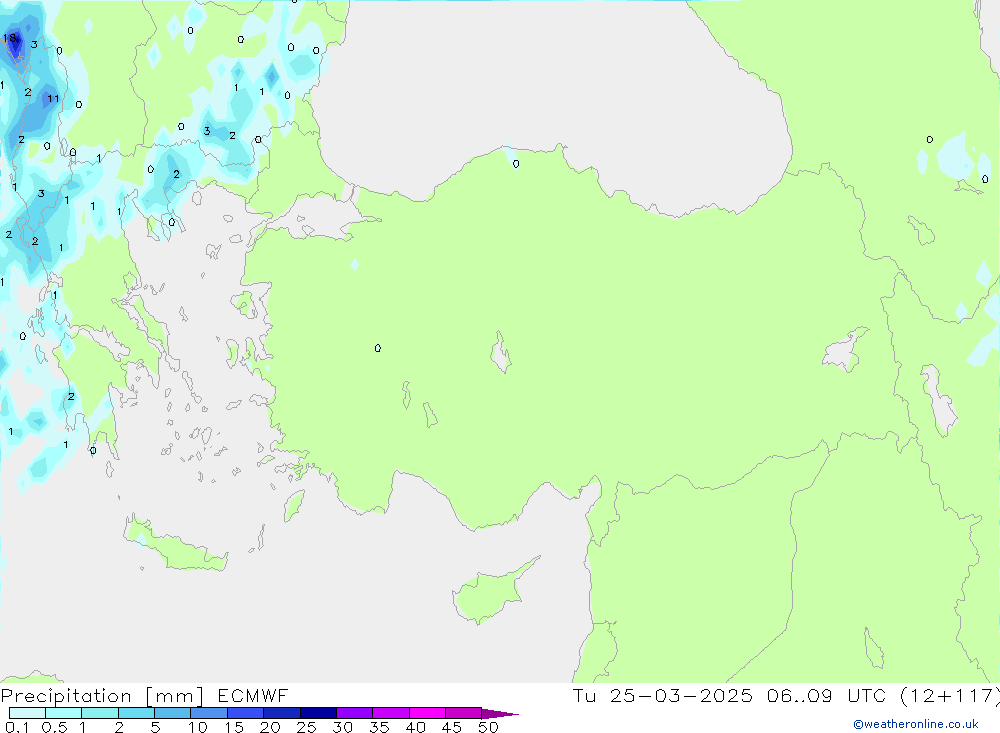This screenshot has height=733, width=1000.
Task: Click the 40–45 mm magenta legend segment
Action: [x=427, y=713]
